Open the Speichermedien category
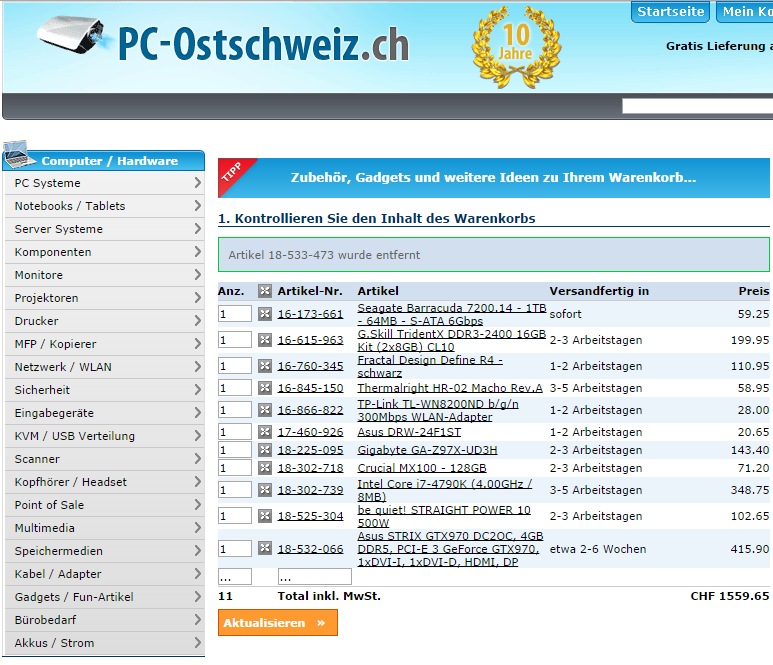773x665 pixels. [x=105, y=551]
